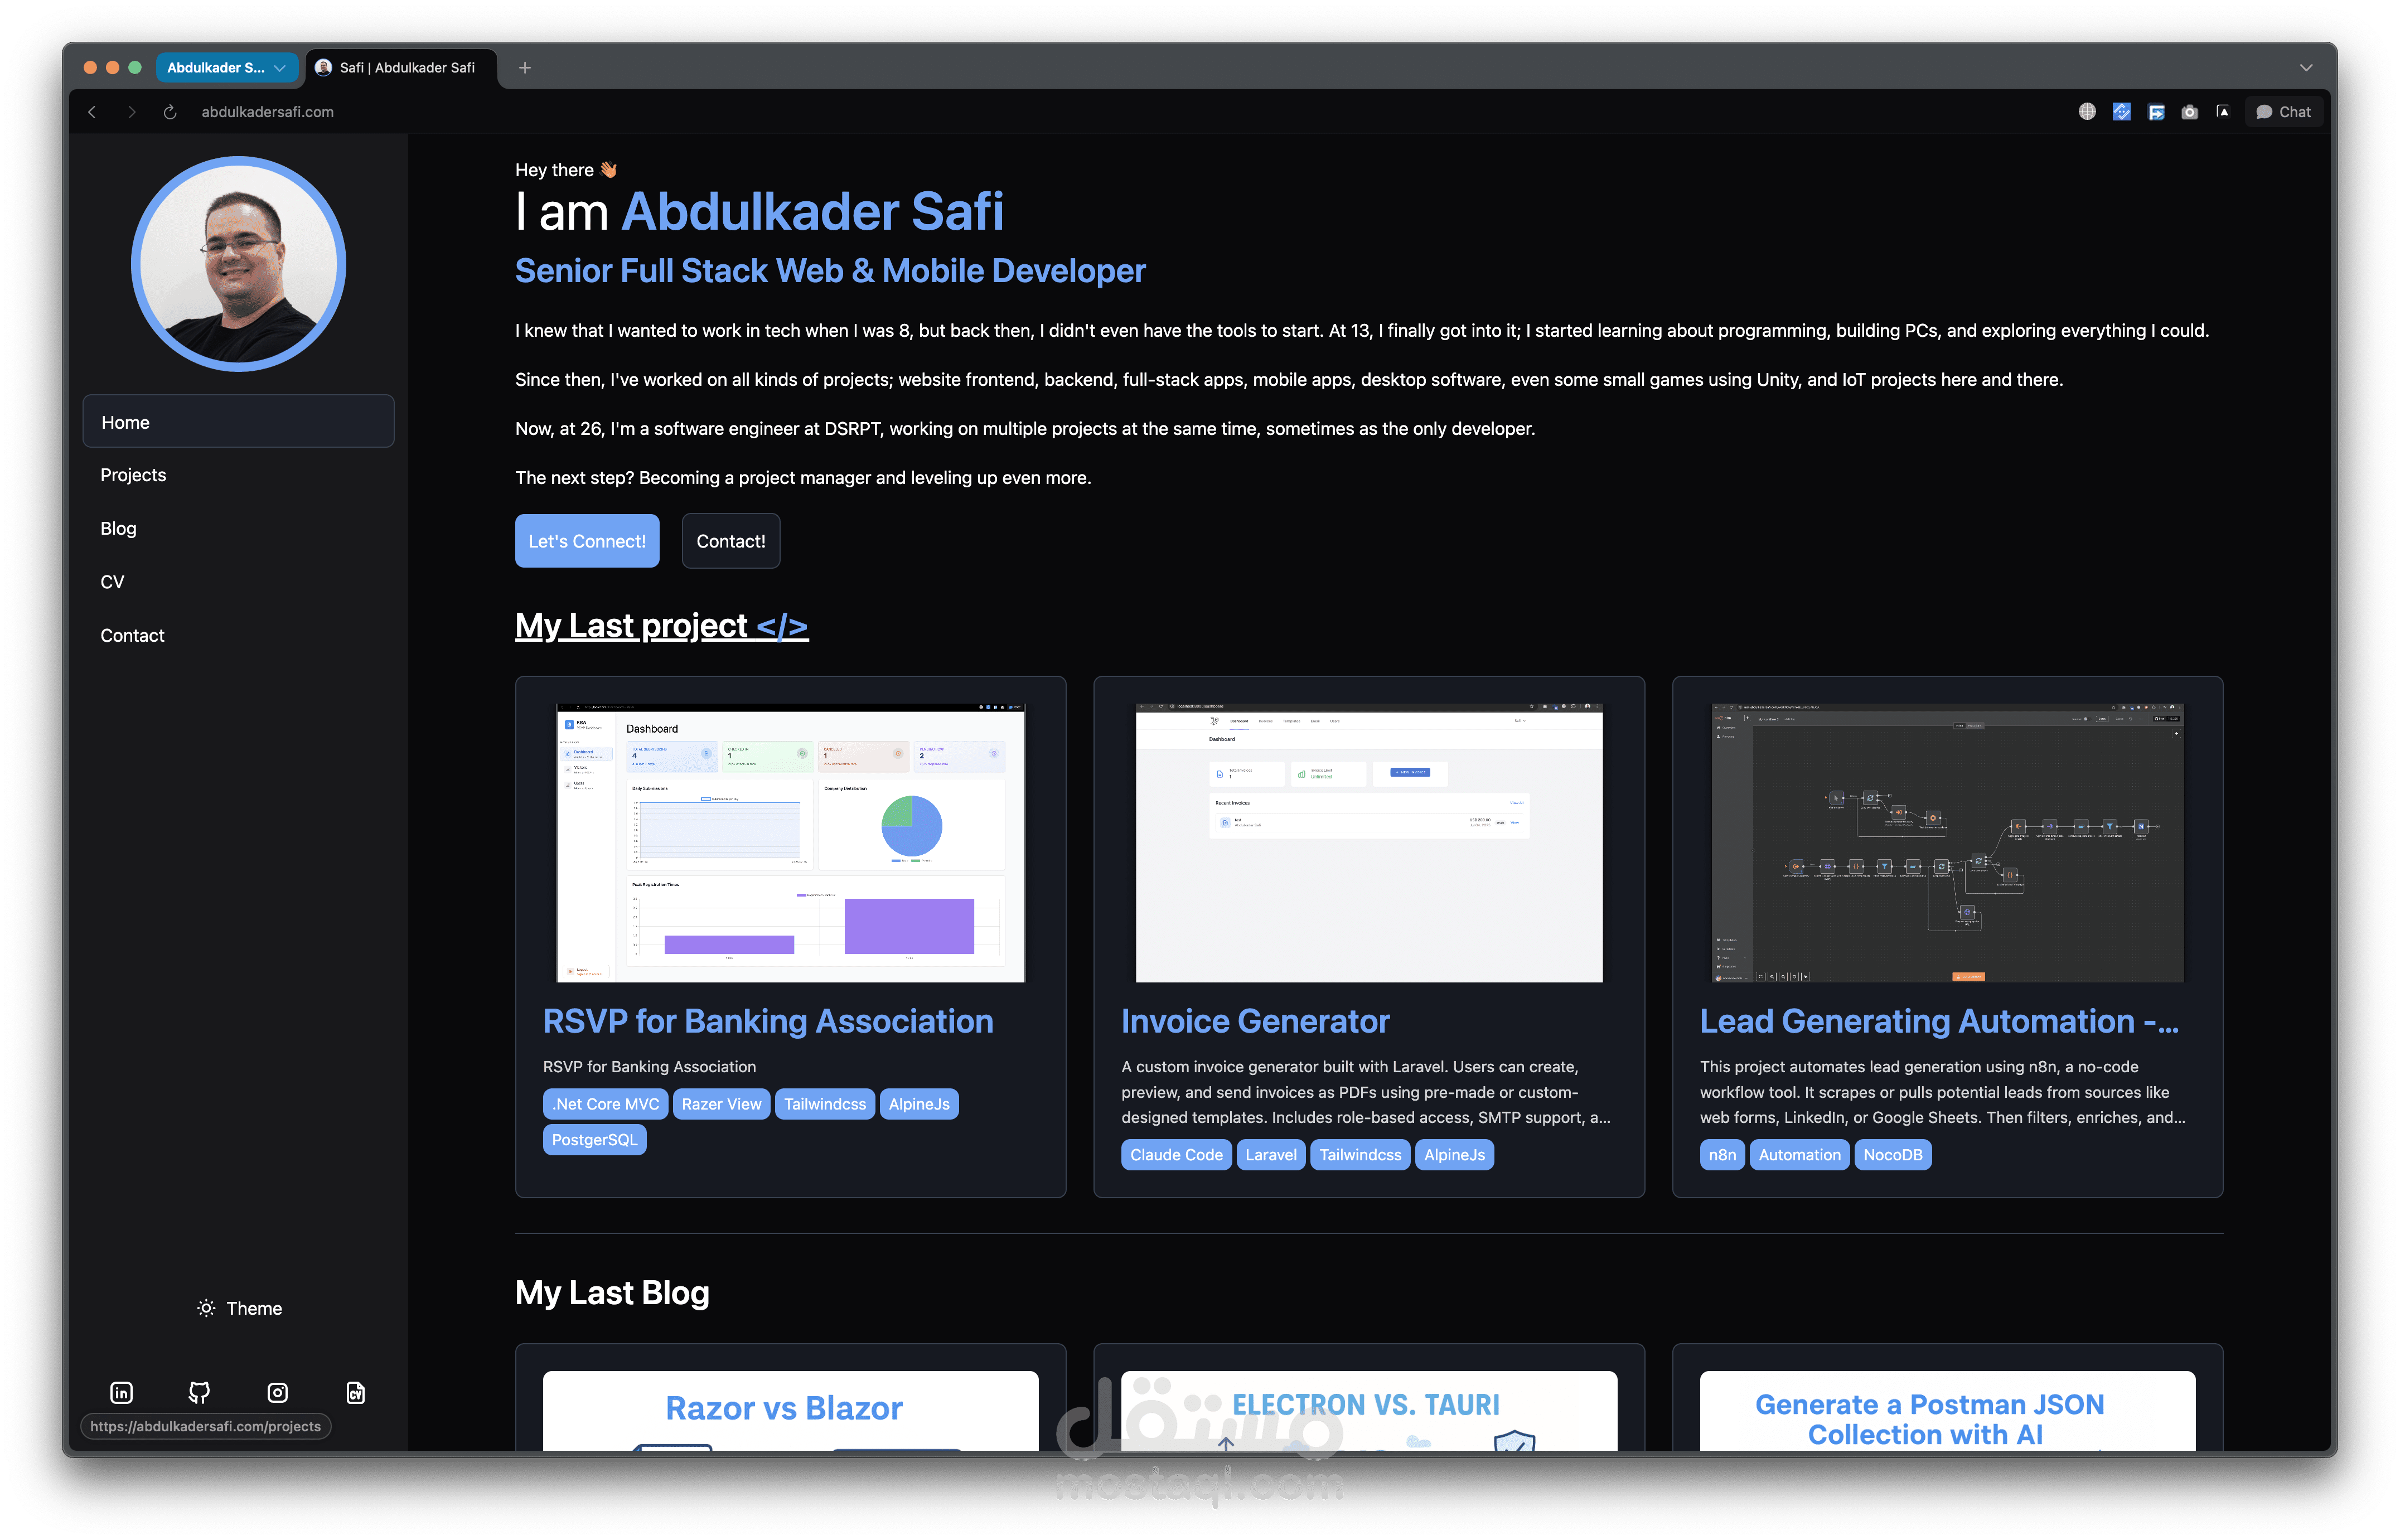Click the 'Senior Full Stack Web & Mobile Developer' subtitle
Screen dimensions: 2400x1540
pyautogui.click(x=830, y=271)
